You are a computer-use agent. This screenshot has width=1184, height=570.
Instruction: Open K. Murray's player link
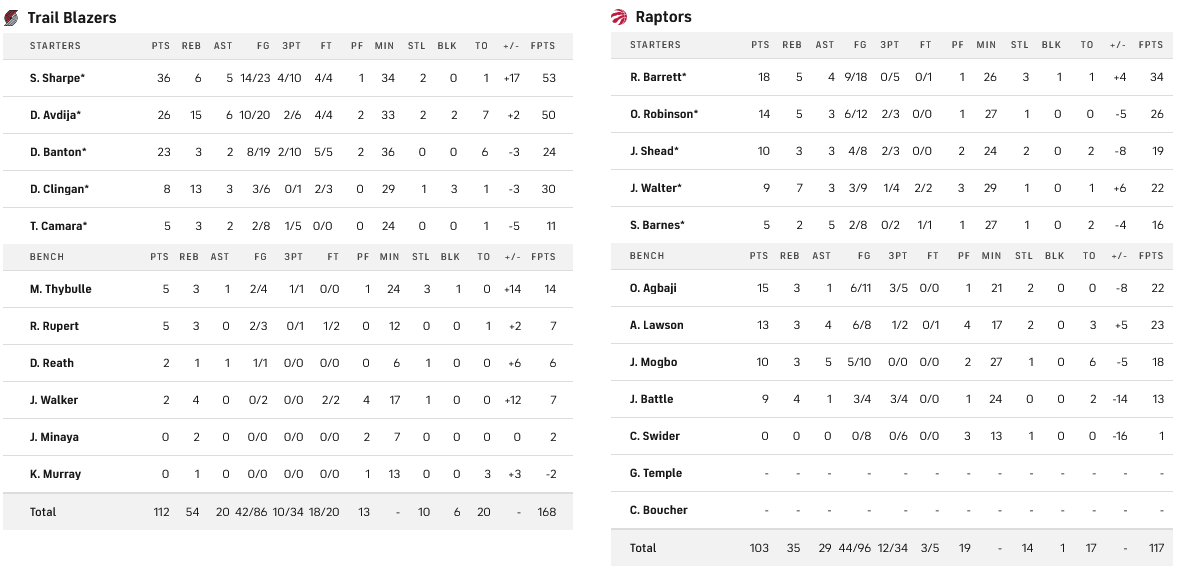point(55,474)
